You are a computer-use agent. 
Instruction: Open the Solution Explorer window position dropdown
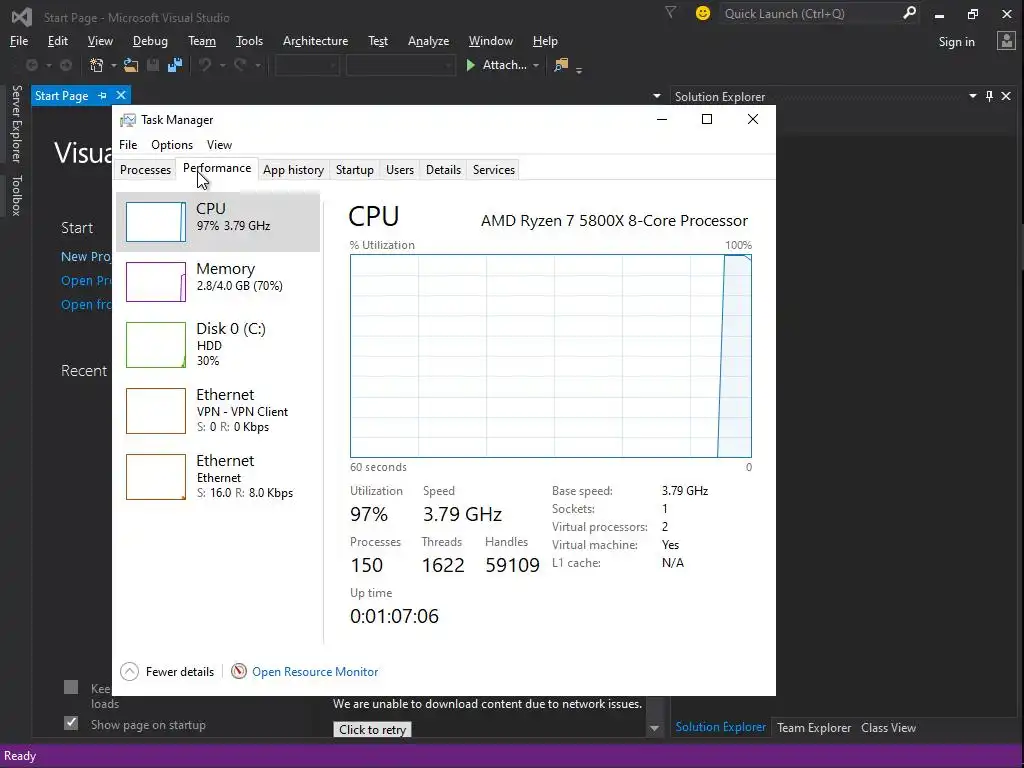click(x=972, y=96)
